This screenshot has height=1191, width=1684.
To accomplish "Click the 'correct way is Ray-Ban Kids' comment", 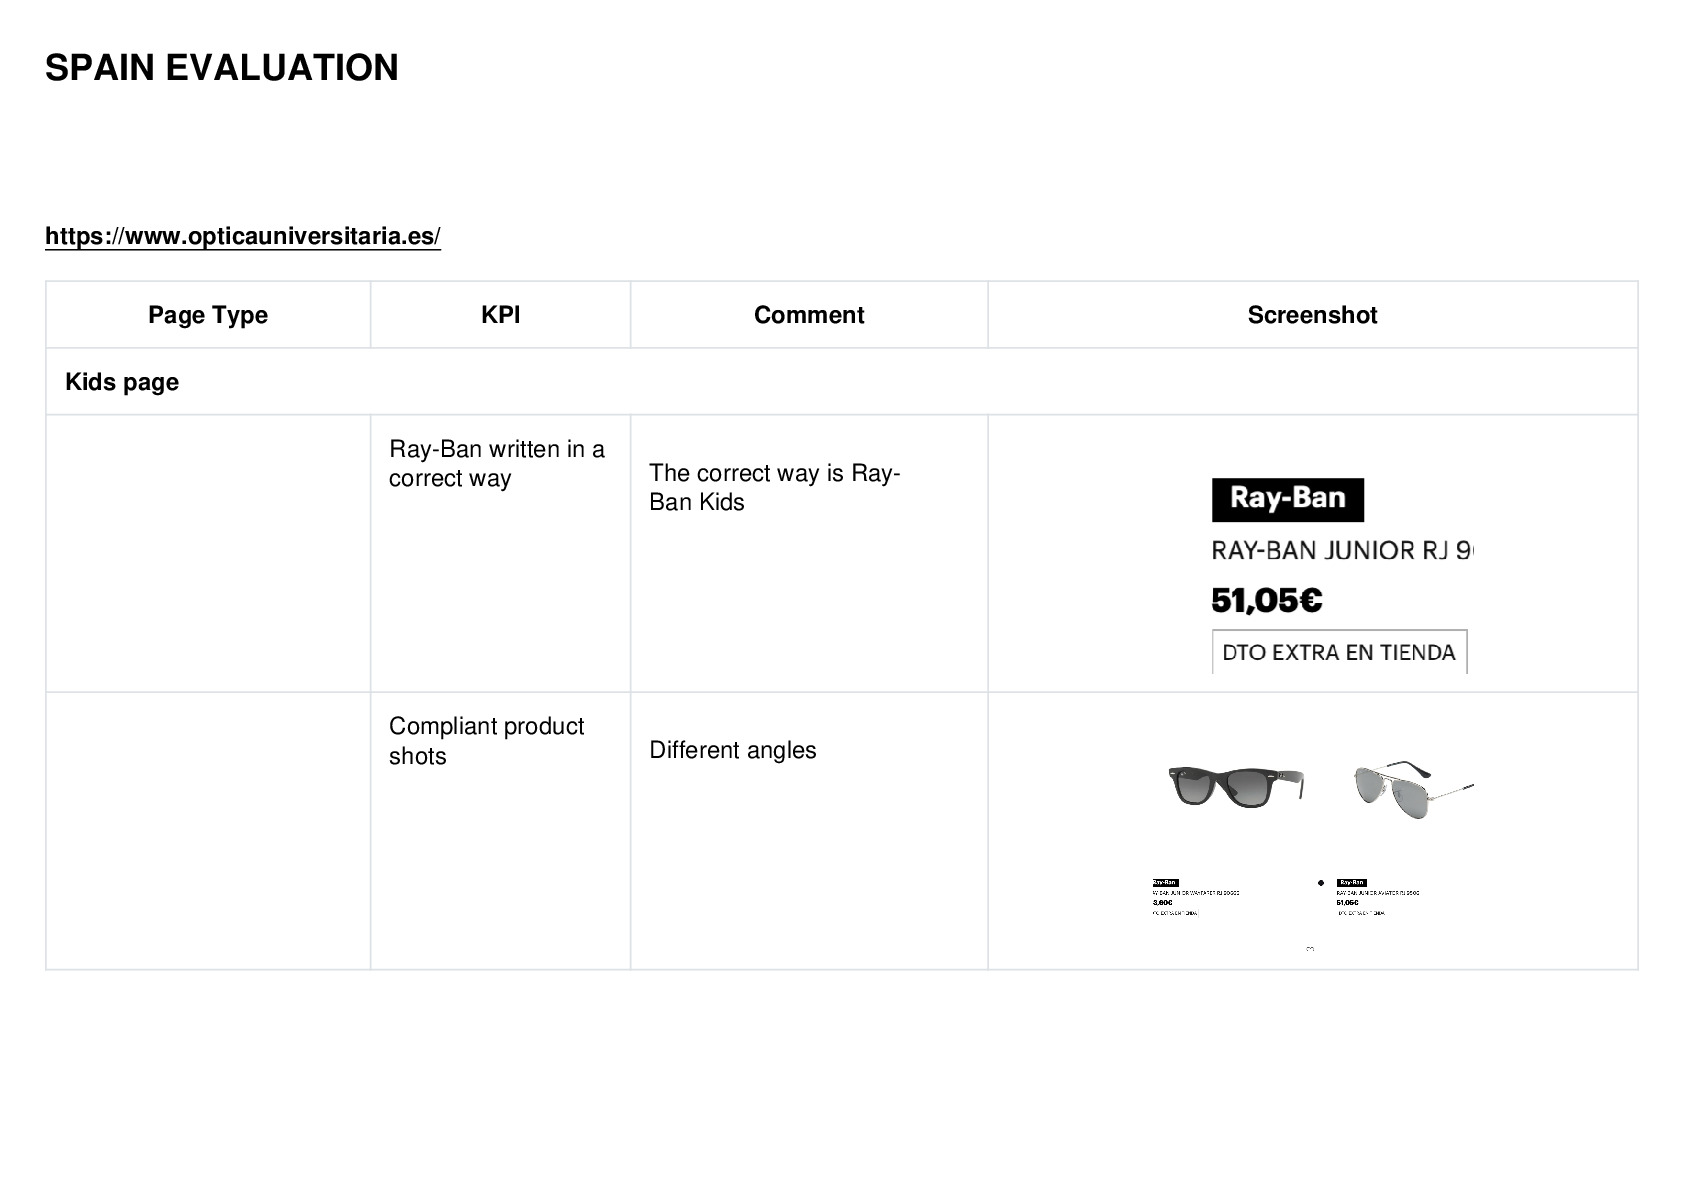I will pos(775,487).
